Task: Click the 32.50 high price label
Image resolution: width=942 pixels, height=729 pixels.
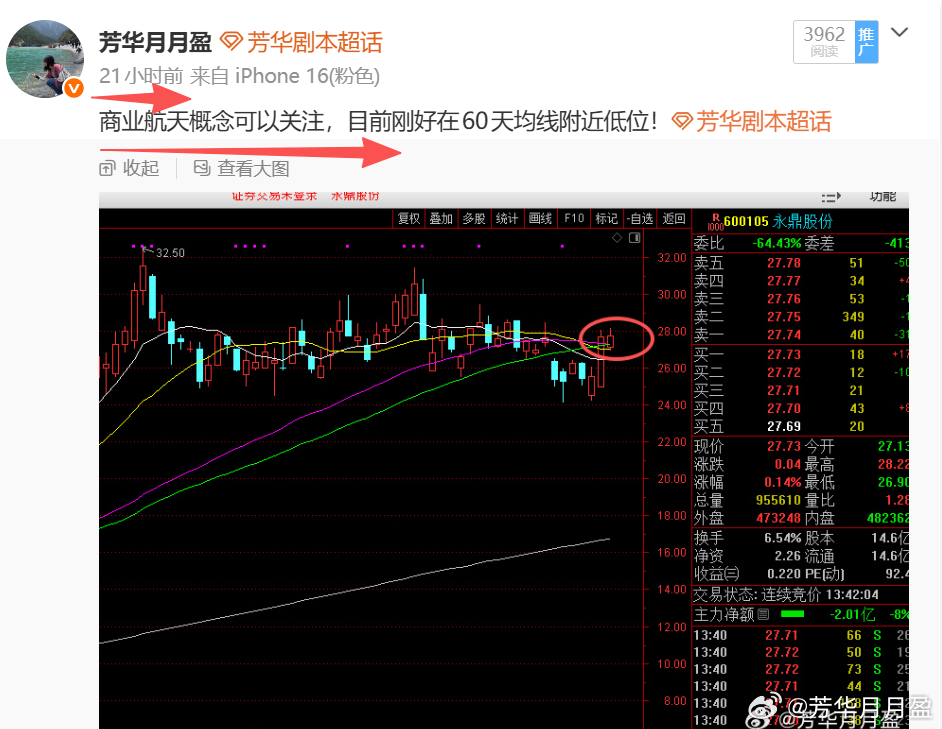Action: 171,253
